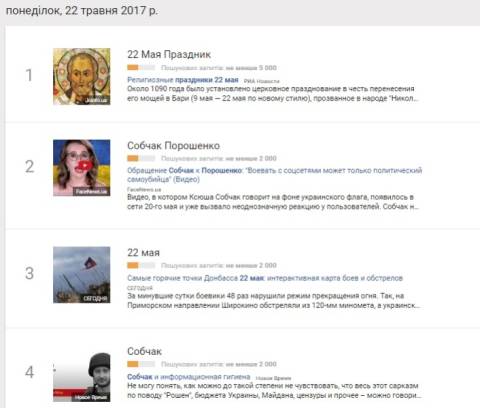Select the rank number 3 in trending list

point(30,274)
